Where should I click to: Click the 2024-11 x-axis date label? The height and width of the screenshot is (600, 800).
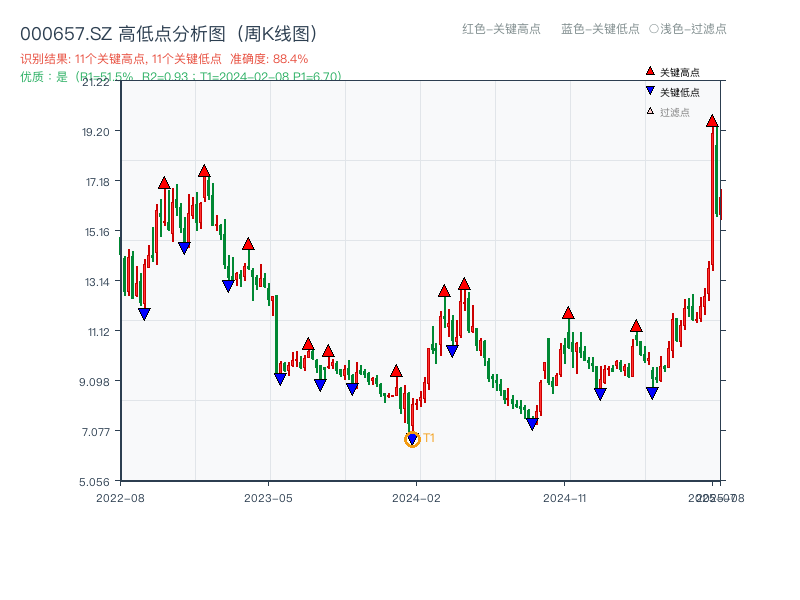tap(565, 498)
